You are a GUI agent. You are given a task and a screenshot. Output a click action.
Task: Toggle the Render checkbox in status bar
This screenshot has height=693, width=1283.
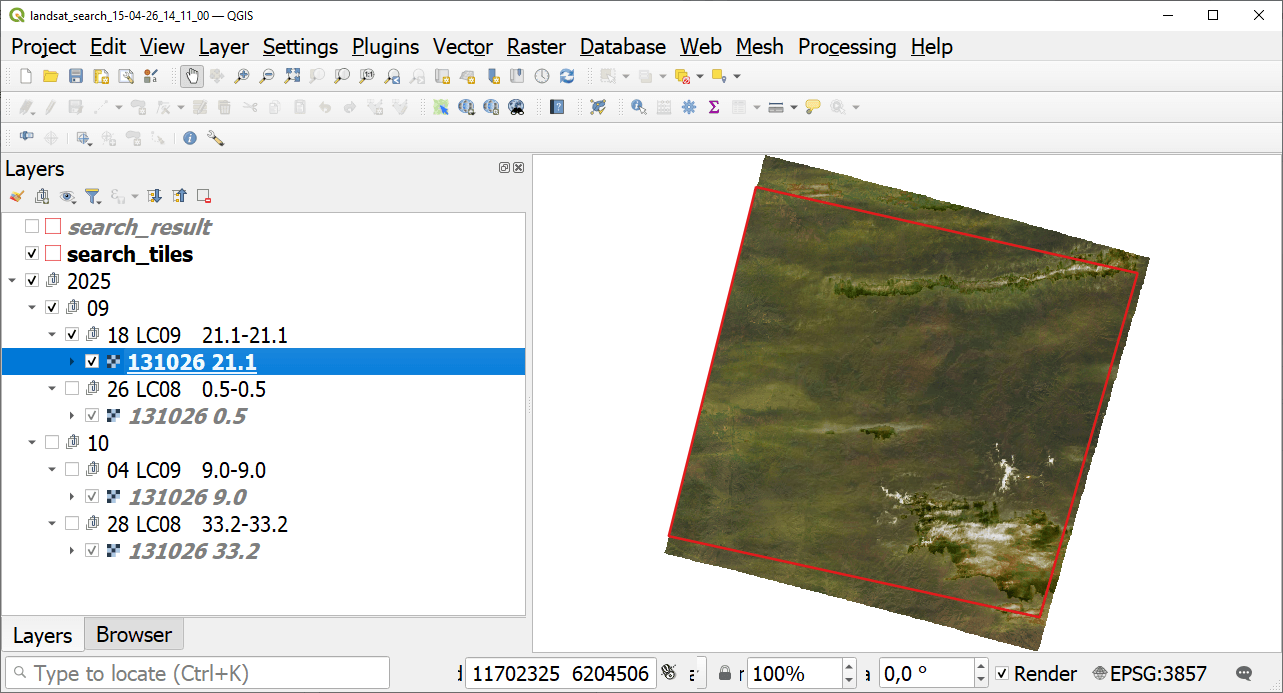[x=1003, y=674]
